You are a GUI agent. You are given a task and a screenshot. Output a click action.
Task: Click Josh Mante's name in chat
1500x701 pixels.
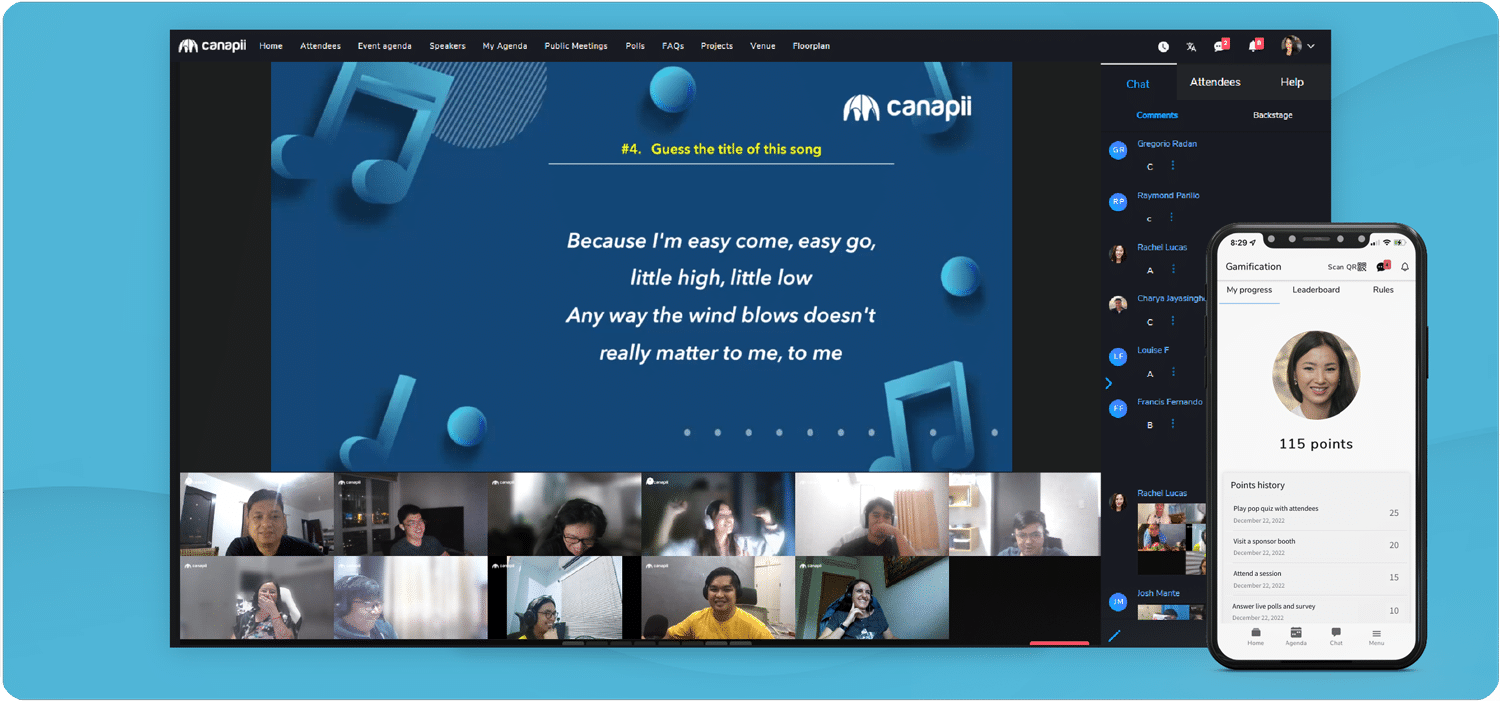point(1158,593)
